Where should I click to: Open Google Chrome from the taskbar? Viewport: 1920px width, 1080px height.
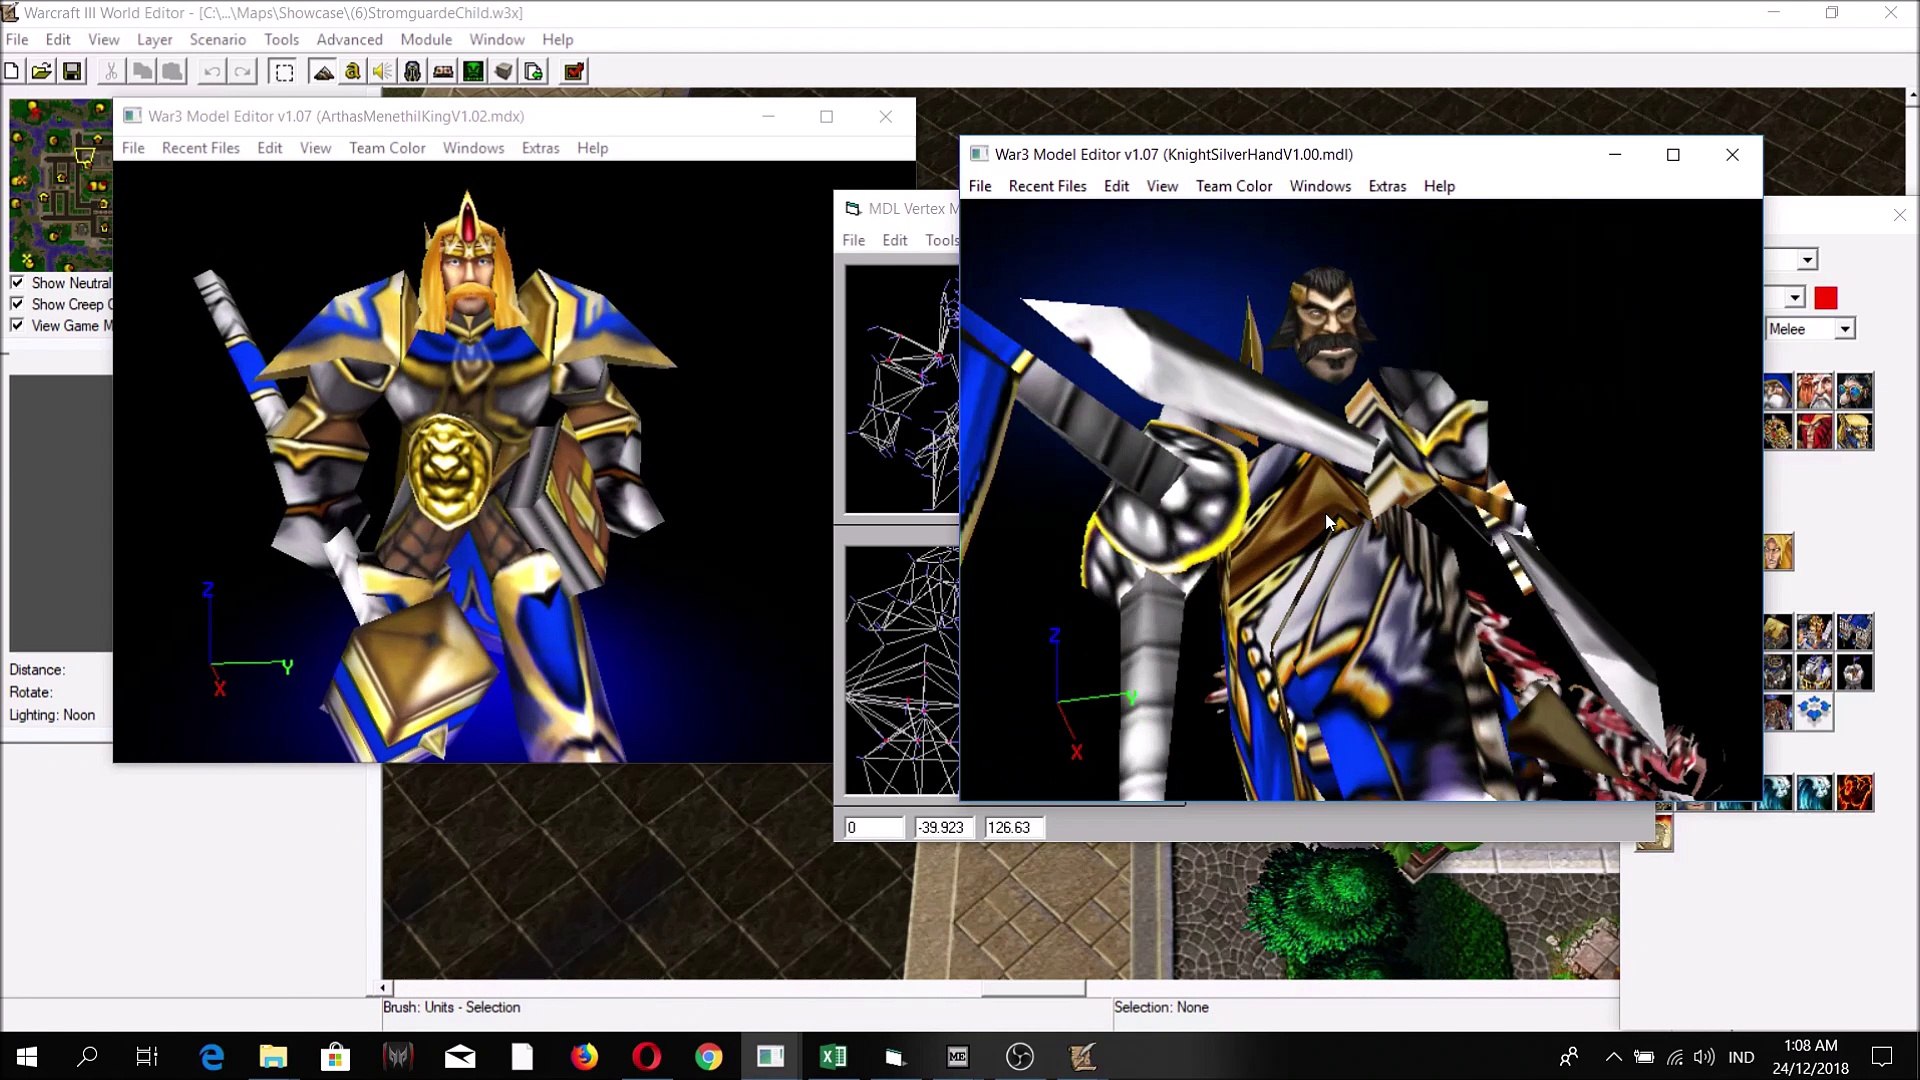pyautogui.click(x=708, y=1057)
